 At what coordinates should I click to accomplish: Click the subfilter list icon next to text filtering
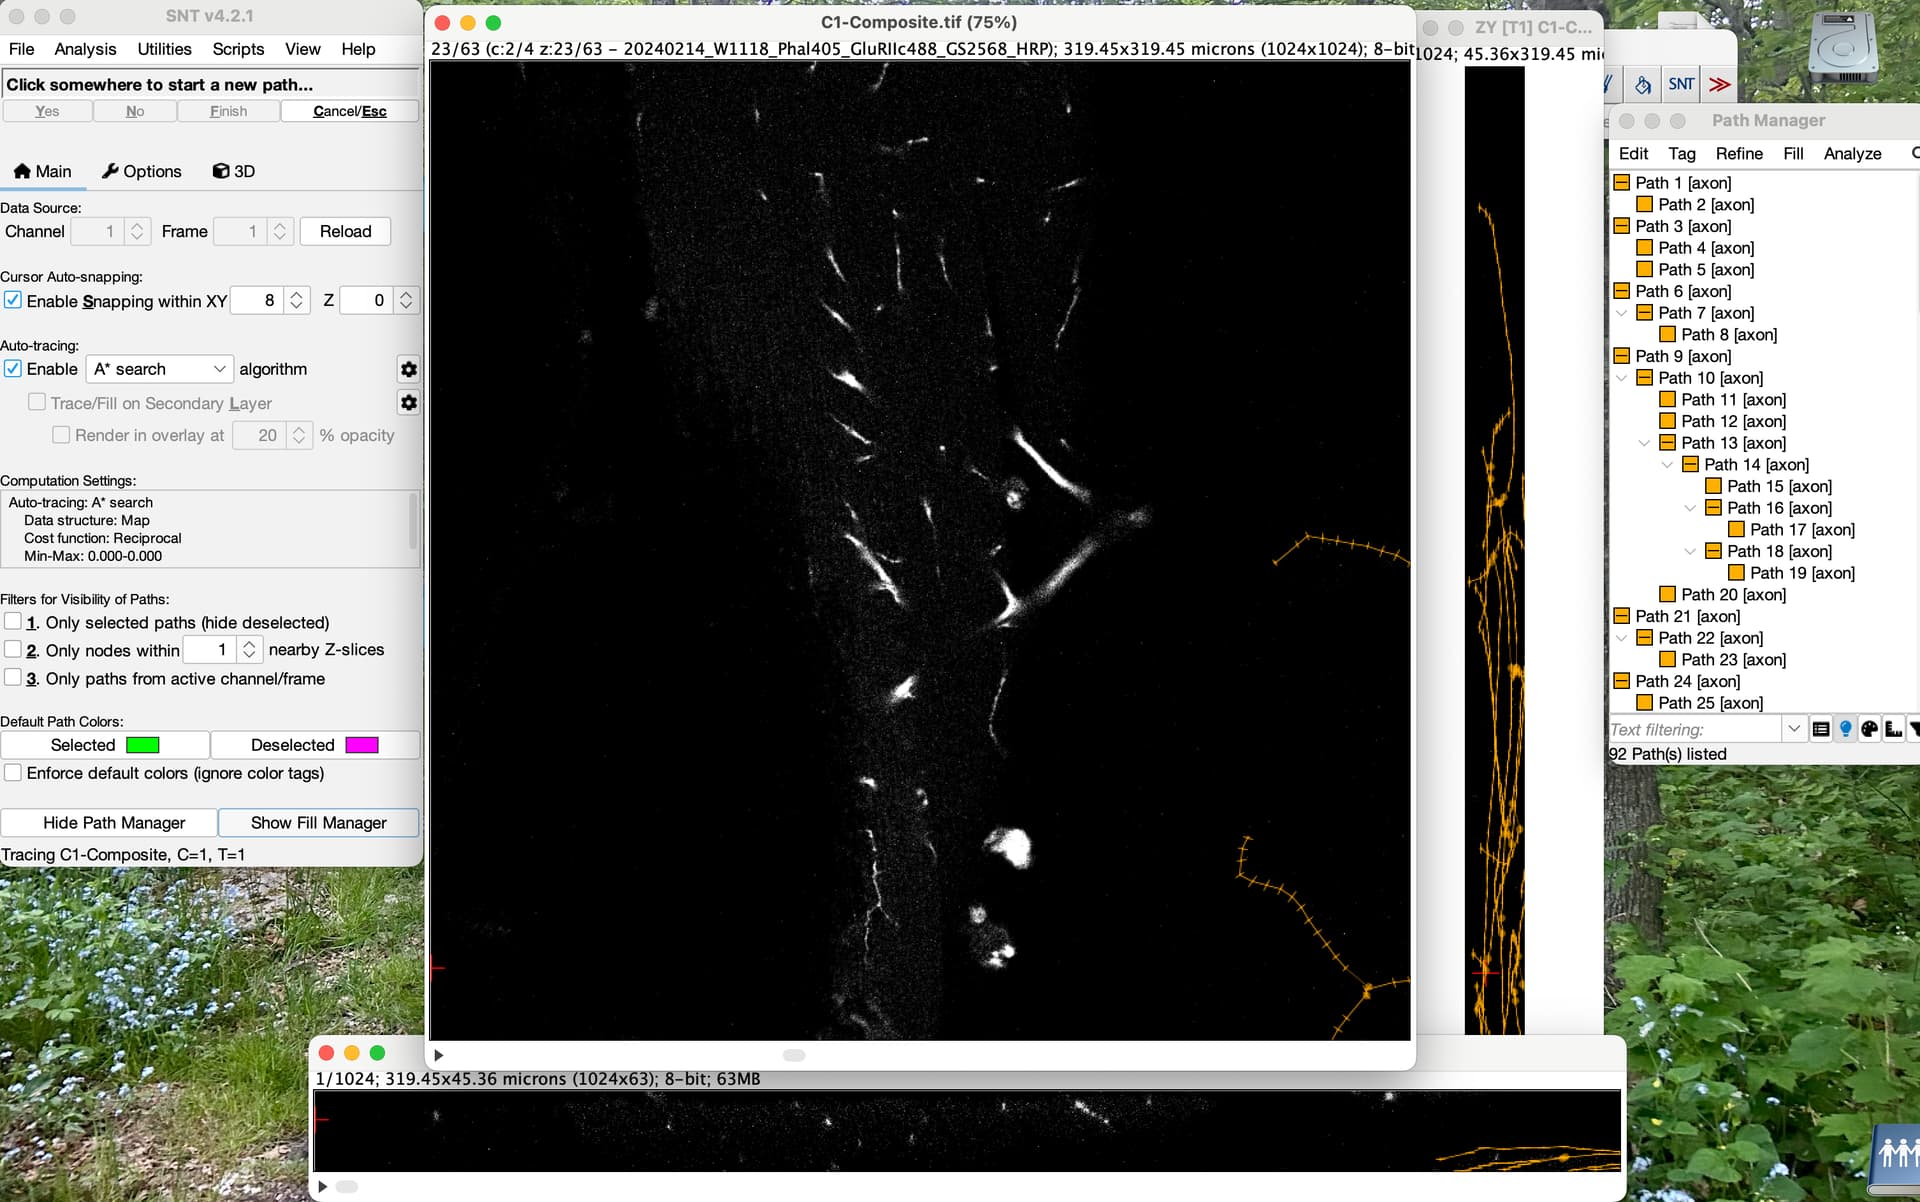(1820, 728)
